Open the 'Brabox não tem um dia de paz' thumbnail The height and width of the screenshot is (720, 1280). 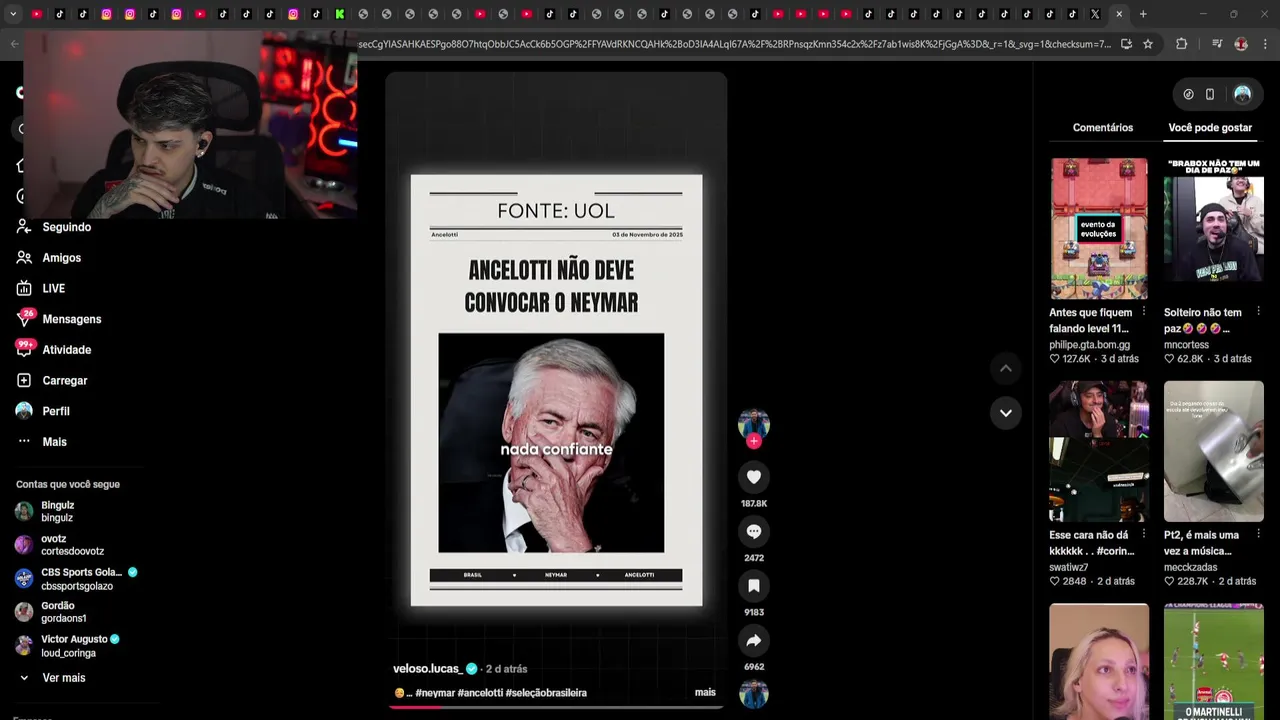[x=1214, y=228]
